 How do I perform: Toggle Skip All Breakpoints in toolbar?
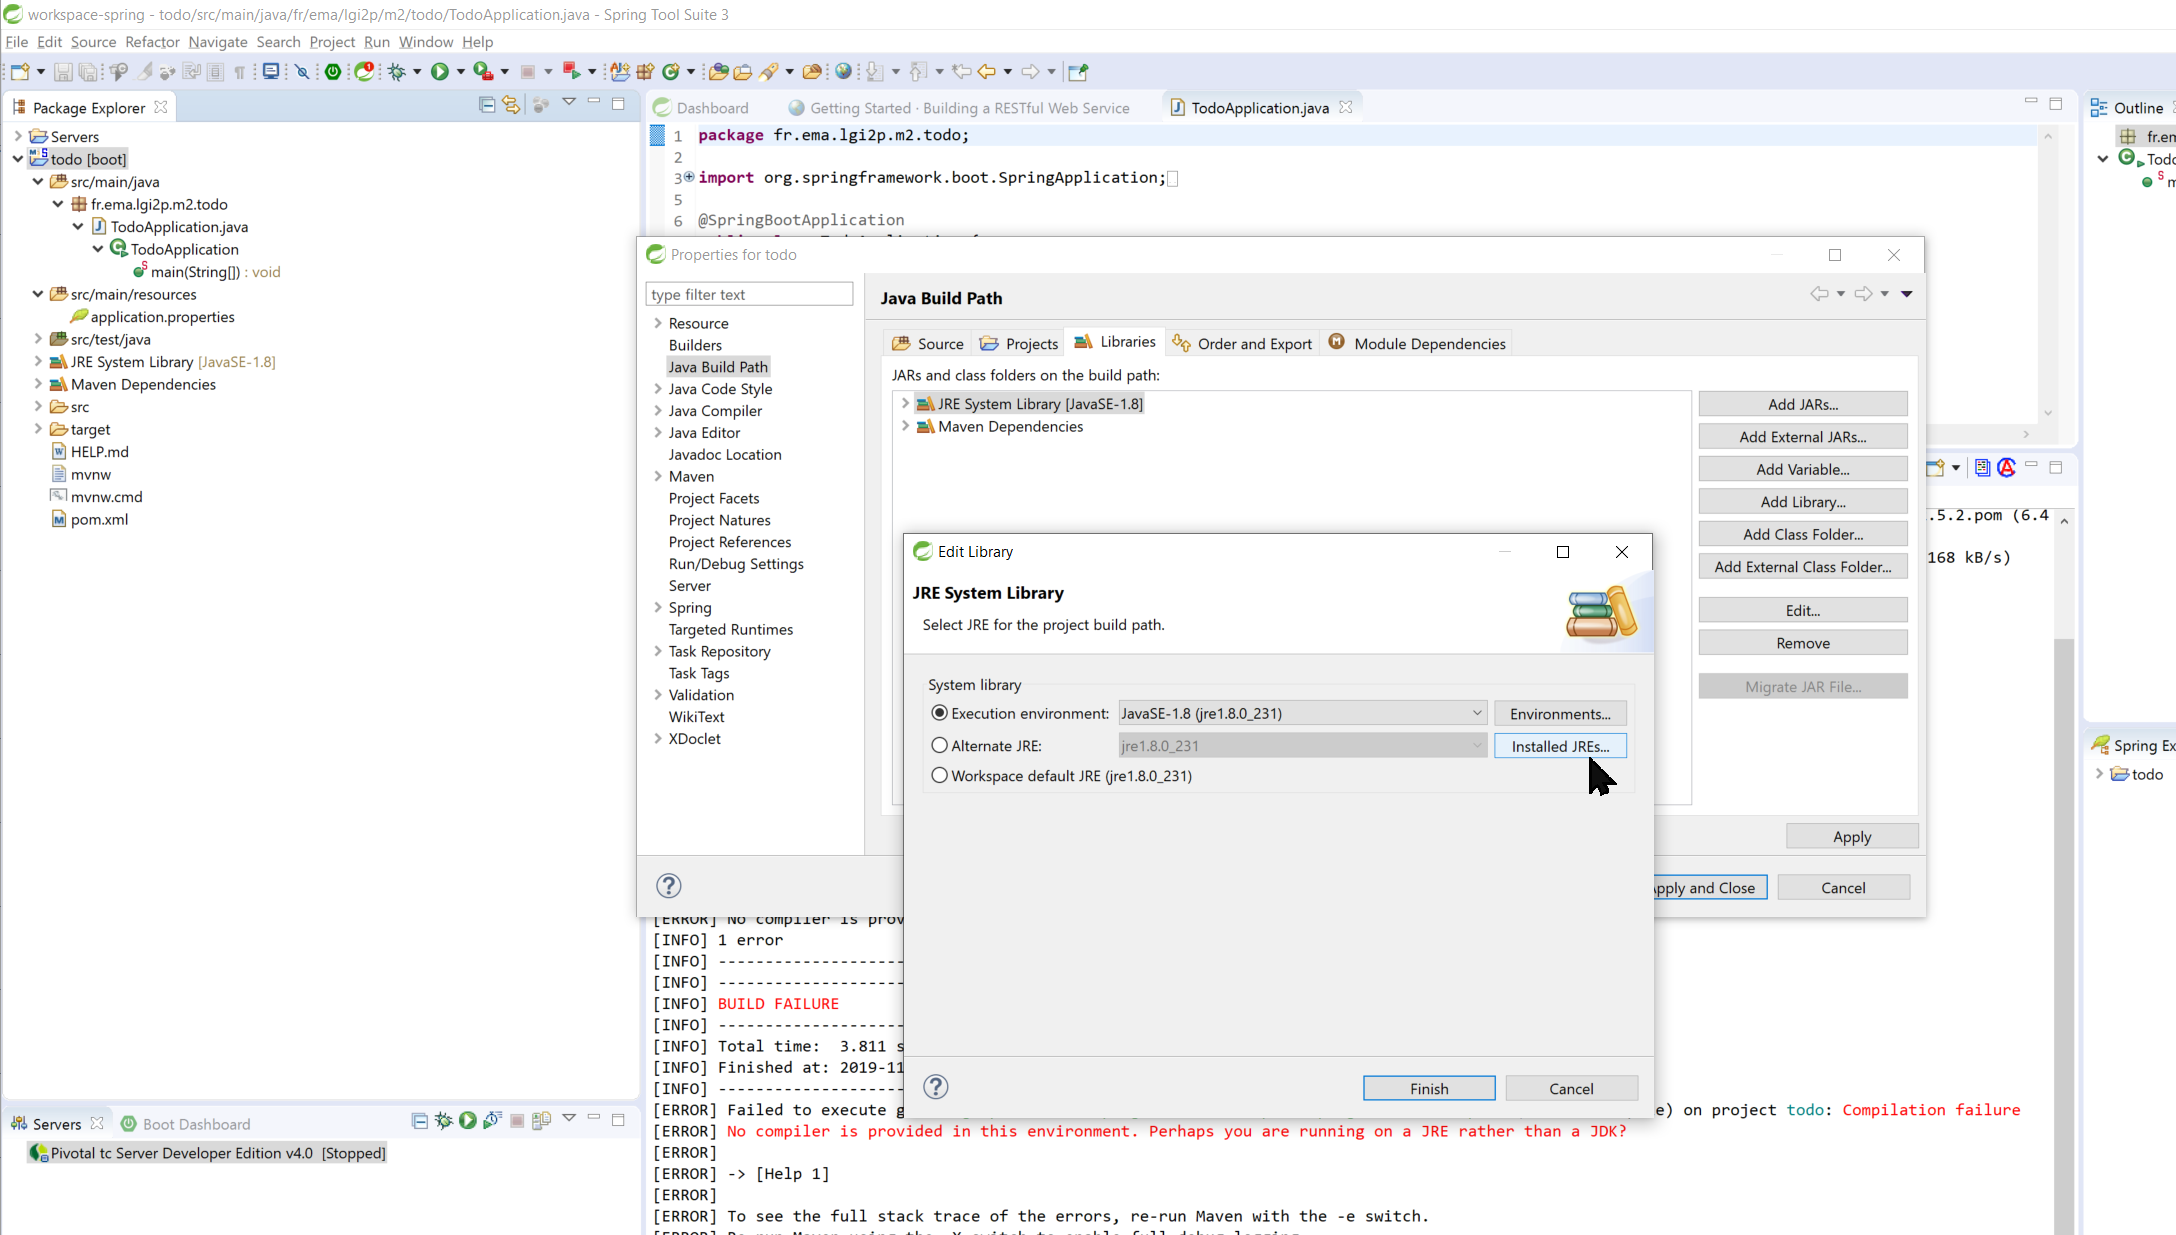pyautogui.click(x=302, y=71)
